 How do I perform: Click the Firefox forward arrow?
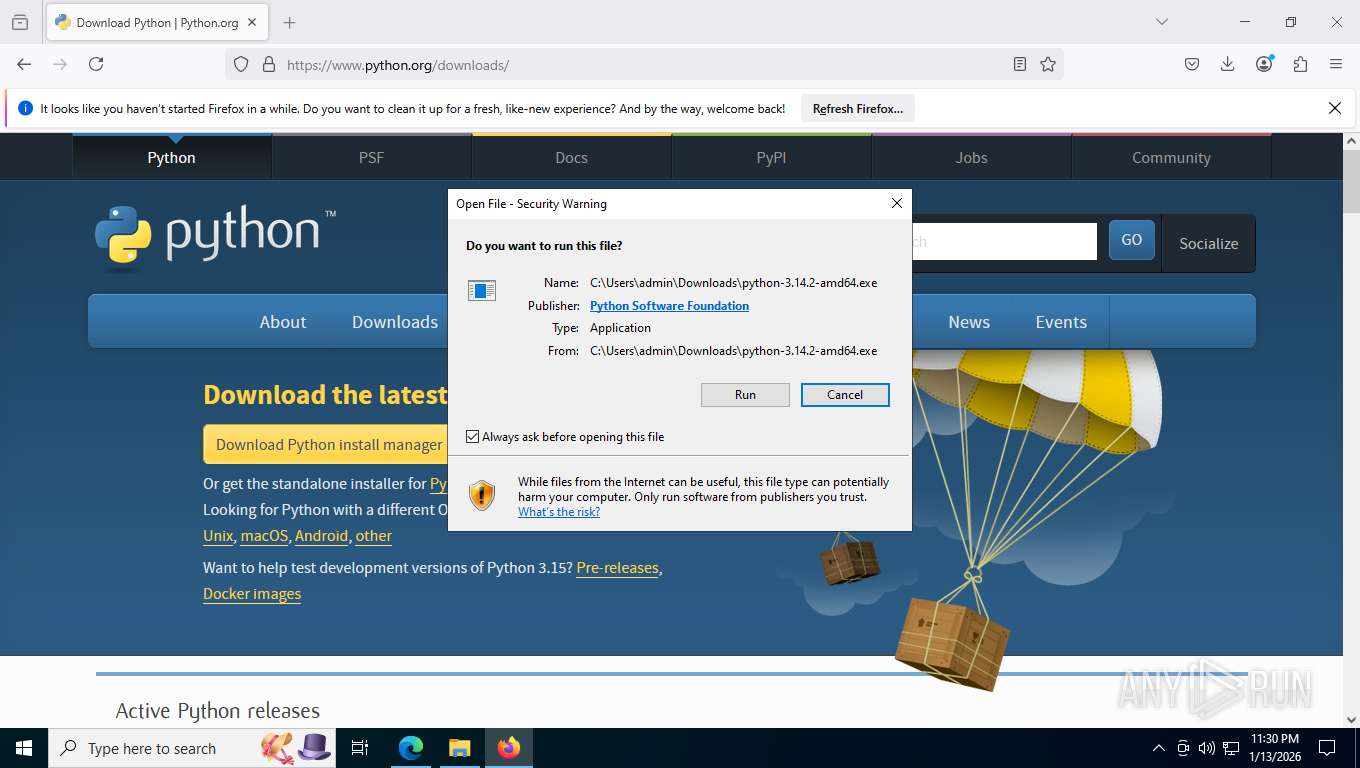click(x=60, y=64)
